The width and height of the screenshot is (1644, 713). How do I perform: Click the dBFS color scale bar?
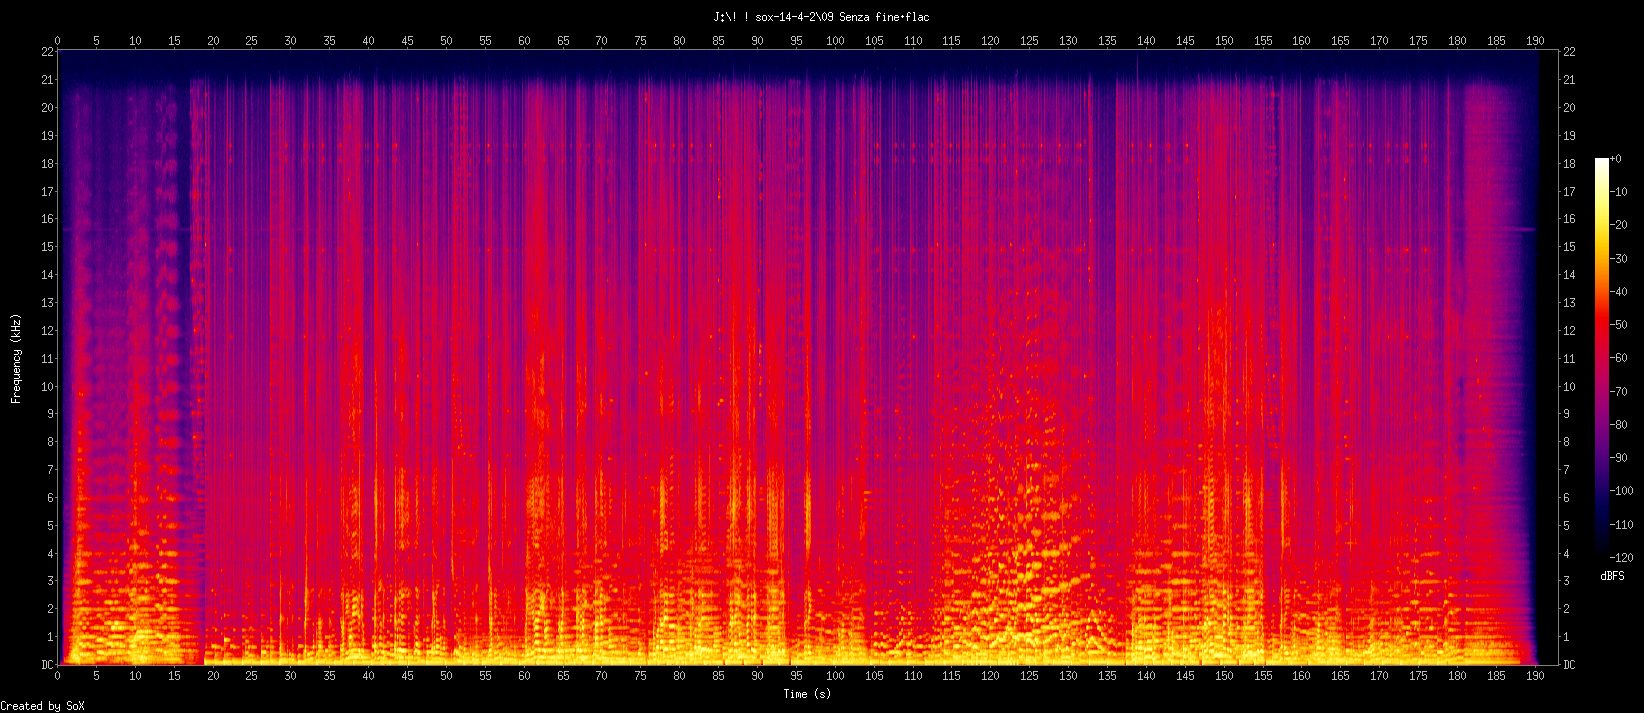pos(1602,358)
